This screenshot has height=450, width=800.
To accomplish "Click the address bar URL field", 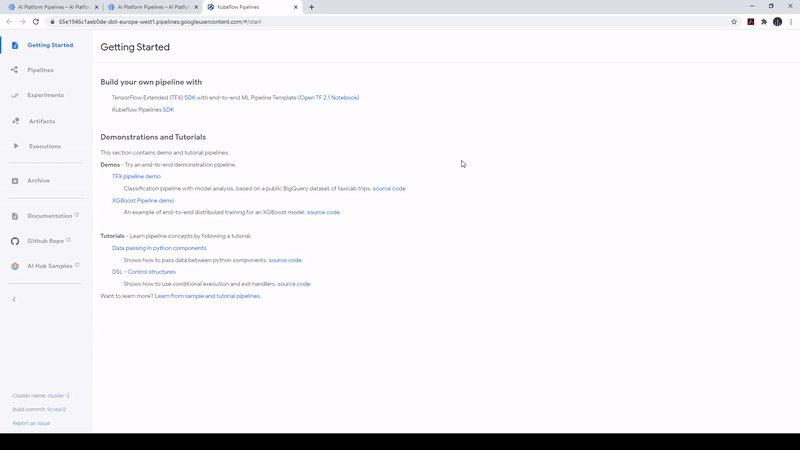I will [x=388, y=22].
